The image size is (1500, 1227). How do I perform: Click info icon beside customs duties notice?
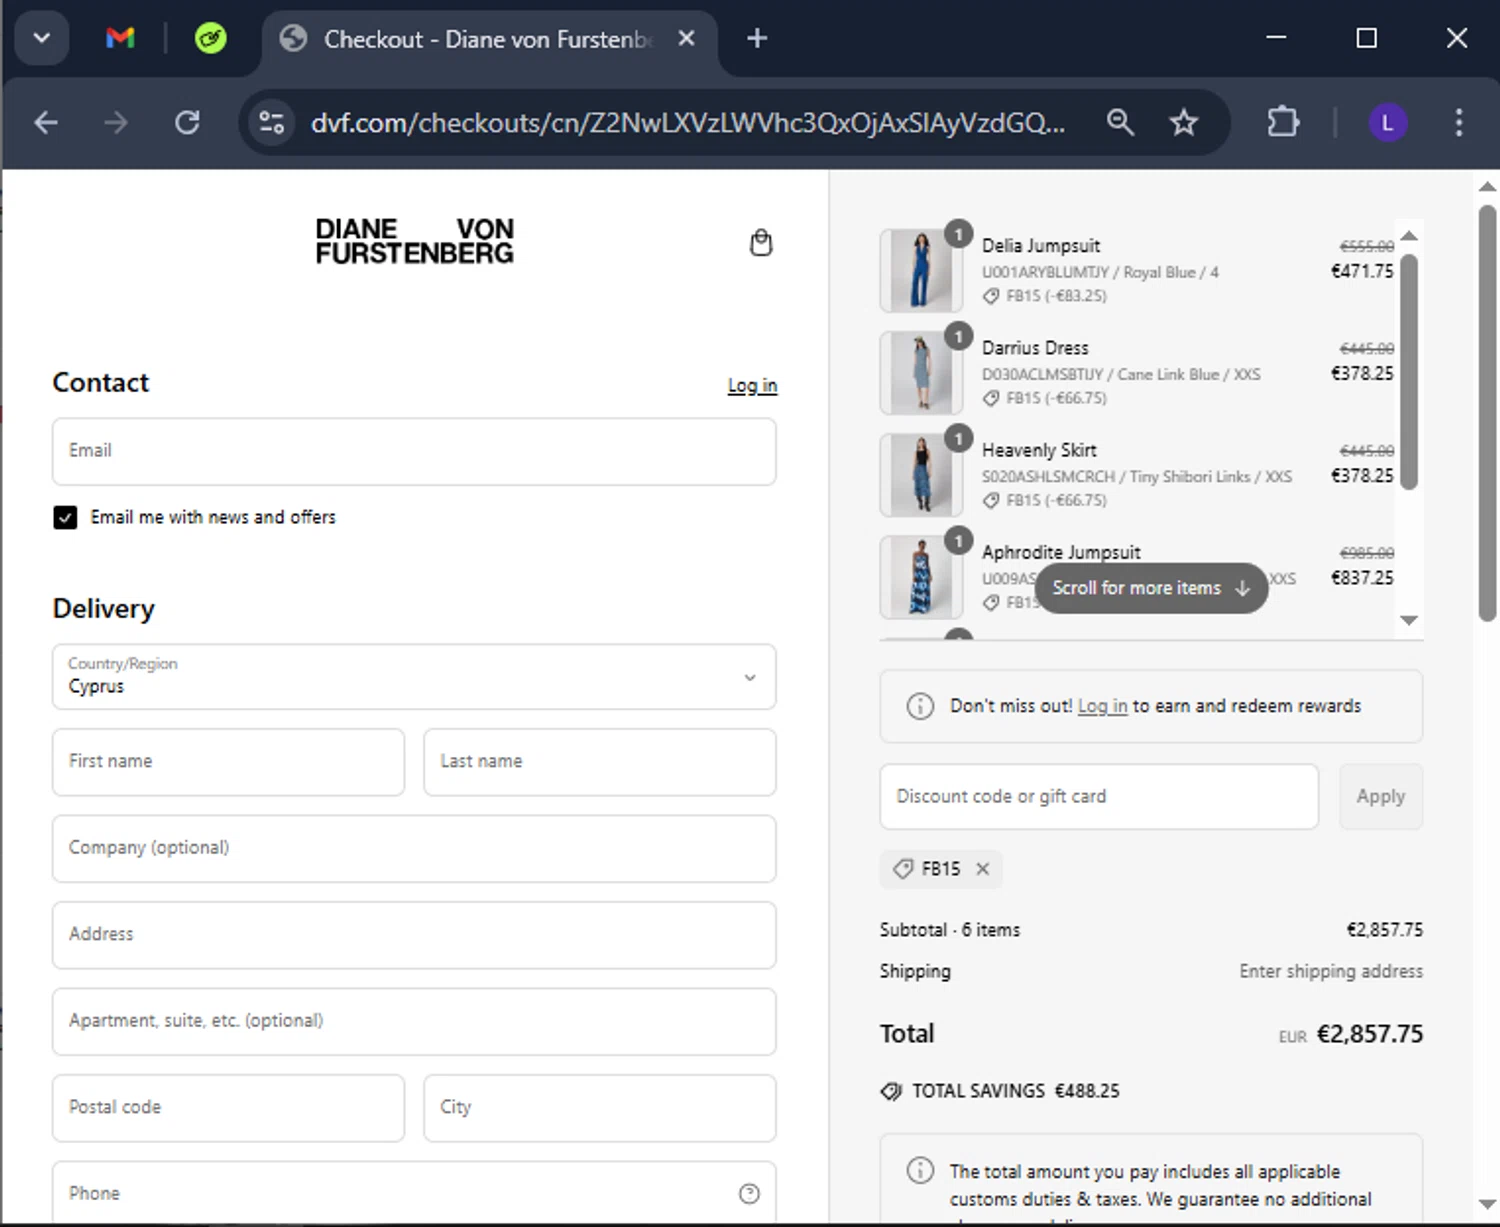(919, 1170)
